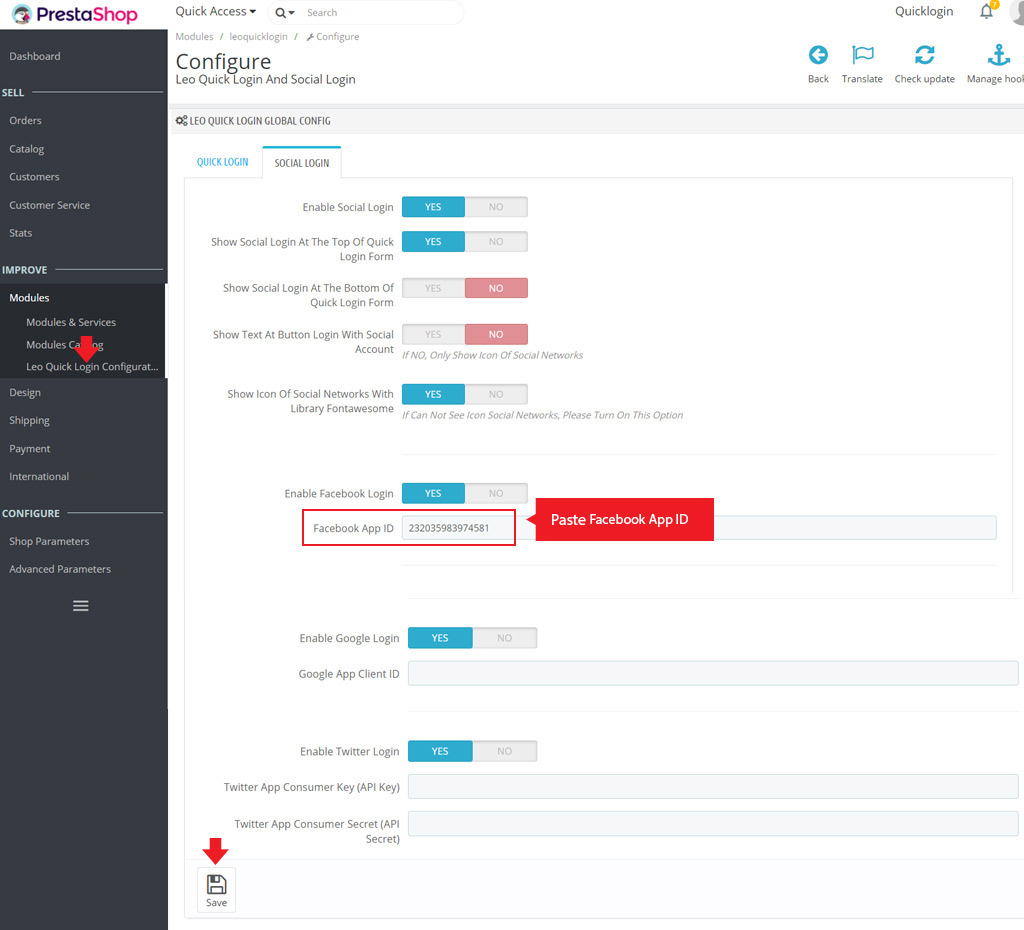Open the search magnifier dropdown
1024x930 pixels.
click(x=285, y=12)
